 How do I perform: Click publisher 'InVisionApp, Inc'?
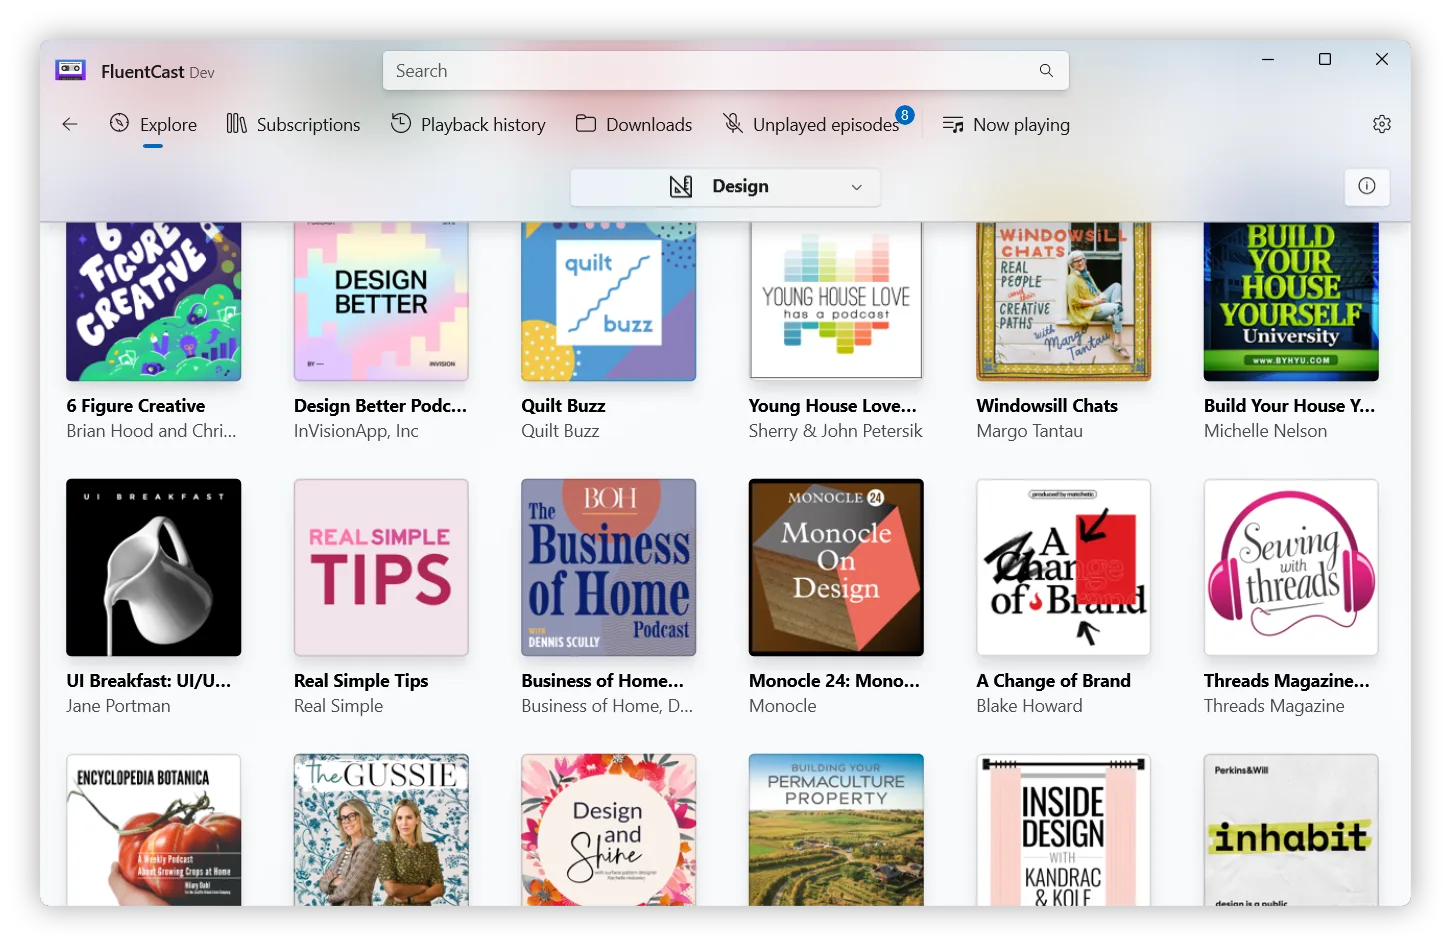356,431
